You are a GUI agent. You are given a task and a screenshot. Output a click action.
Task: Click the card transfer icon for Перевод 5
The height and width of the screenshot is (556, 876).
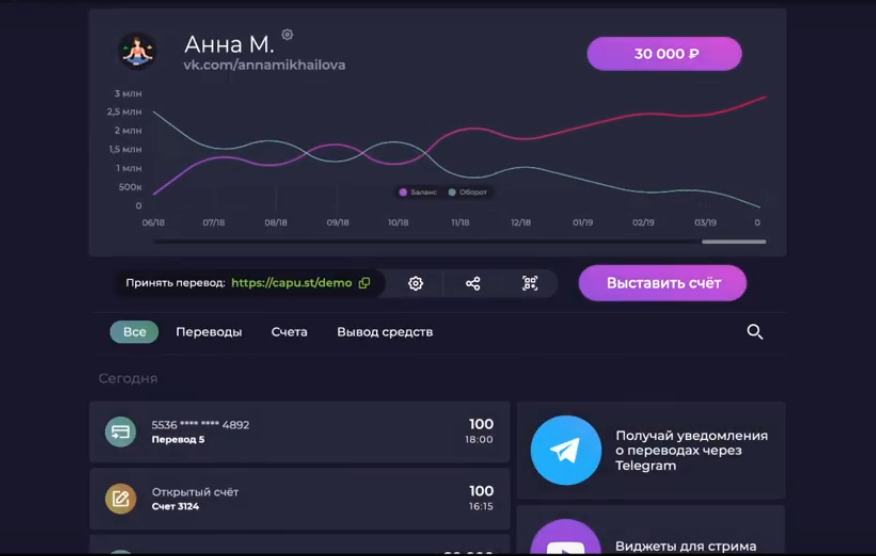coord(121,431)
